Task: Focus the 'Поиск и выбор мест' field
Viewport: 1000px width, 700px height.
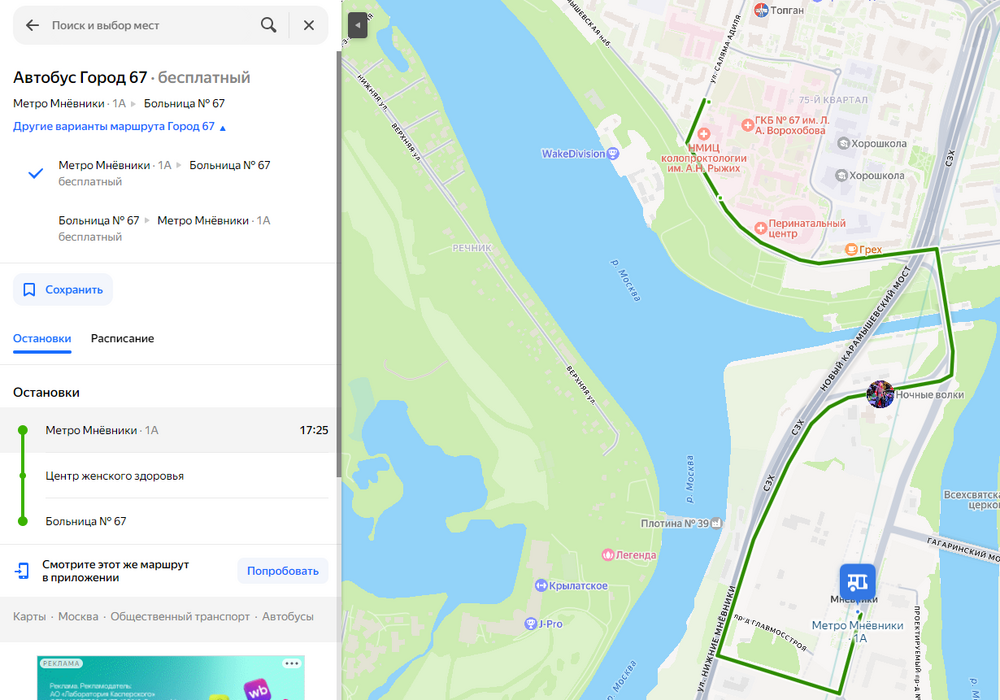Action: [x=150, y=26]
